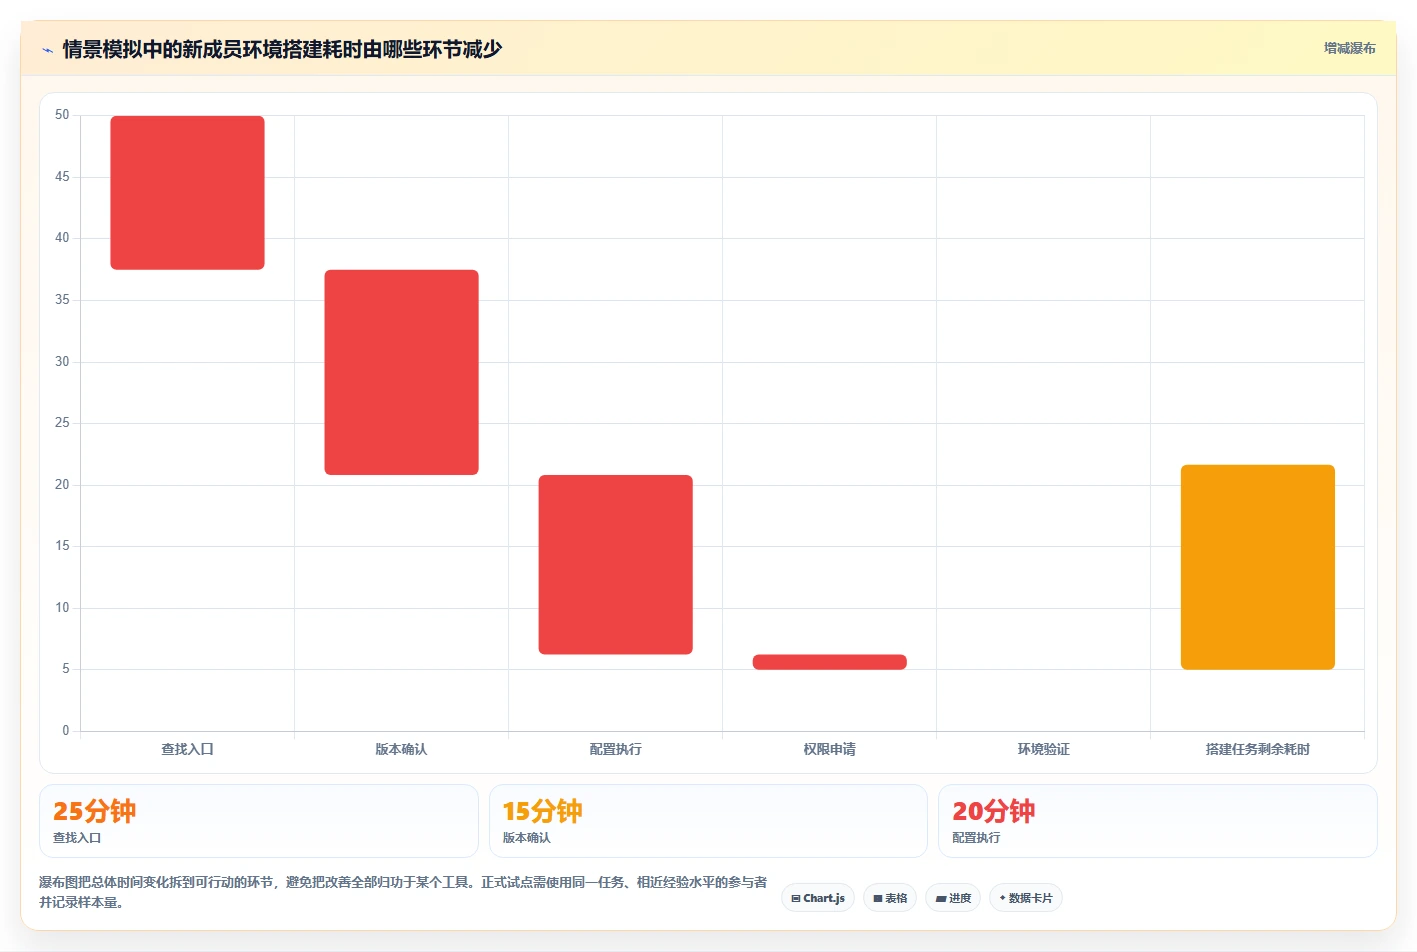Click the orange 搭建任务剩余耗时 bar
Screen dimensions: 1417x952
[x=1257, y=567]
